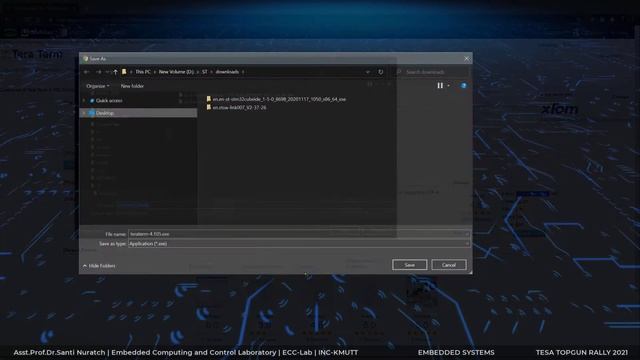Collapse the pane with Hide Folders
The height and width of the screenshot is (360, 640).
pos(99,266)
